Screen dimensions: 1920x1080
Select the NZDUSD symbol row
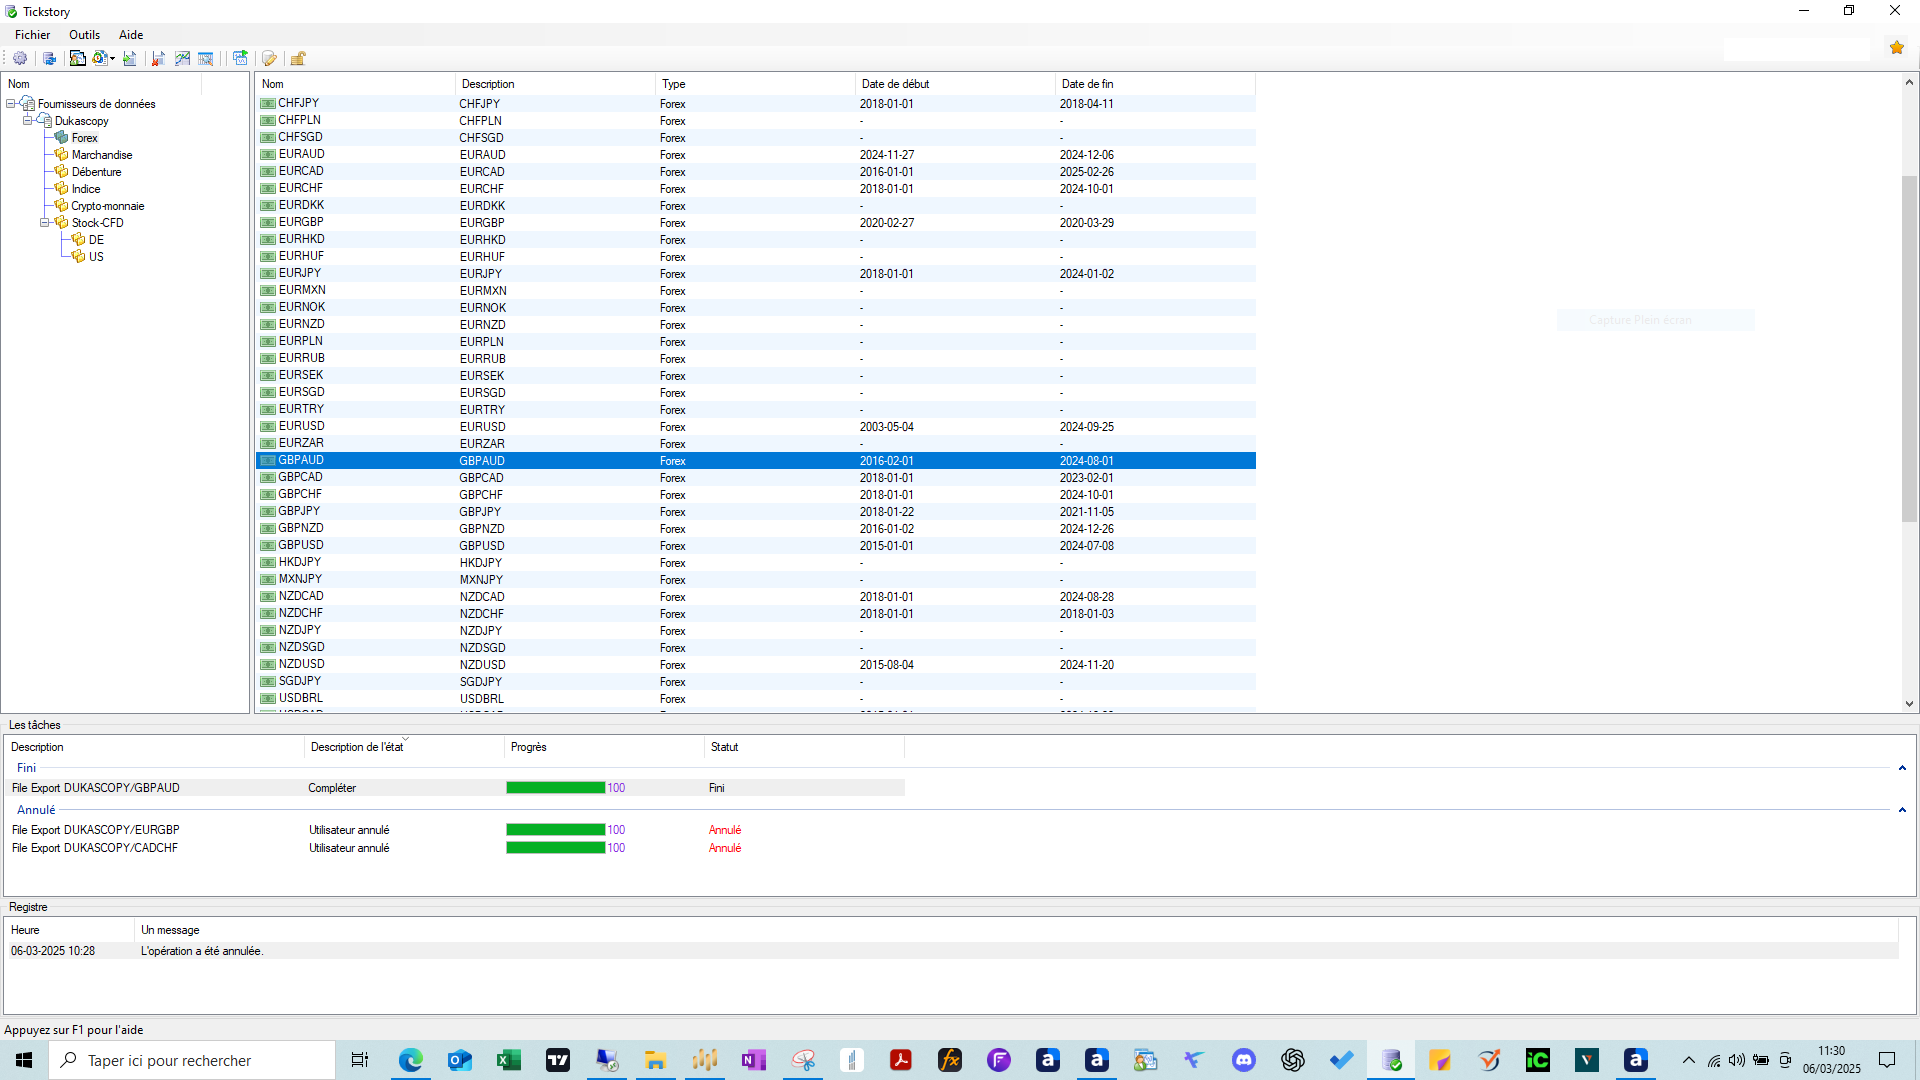pyautogui.click(x=756, y=665)
